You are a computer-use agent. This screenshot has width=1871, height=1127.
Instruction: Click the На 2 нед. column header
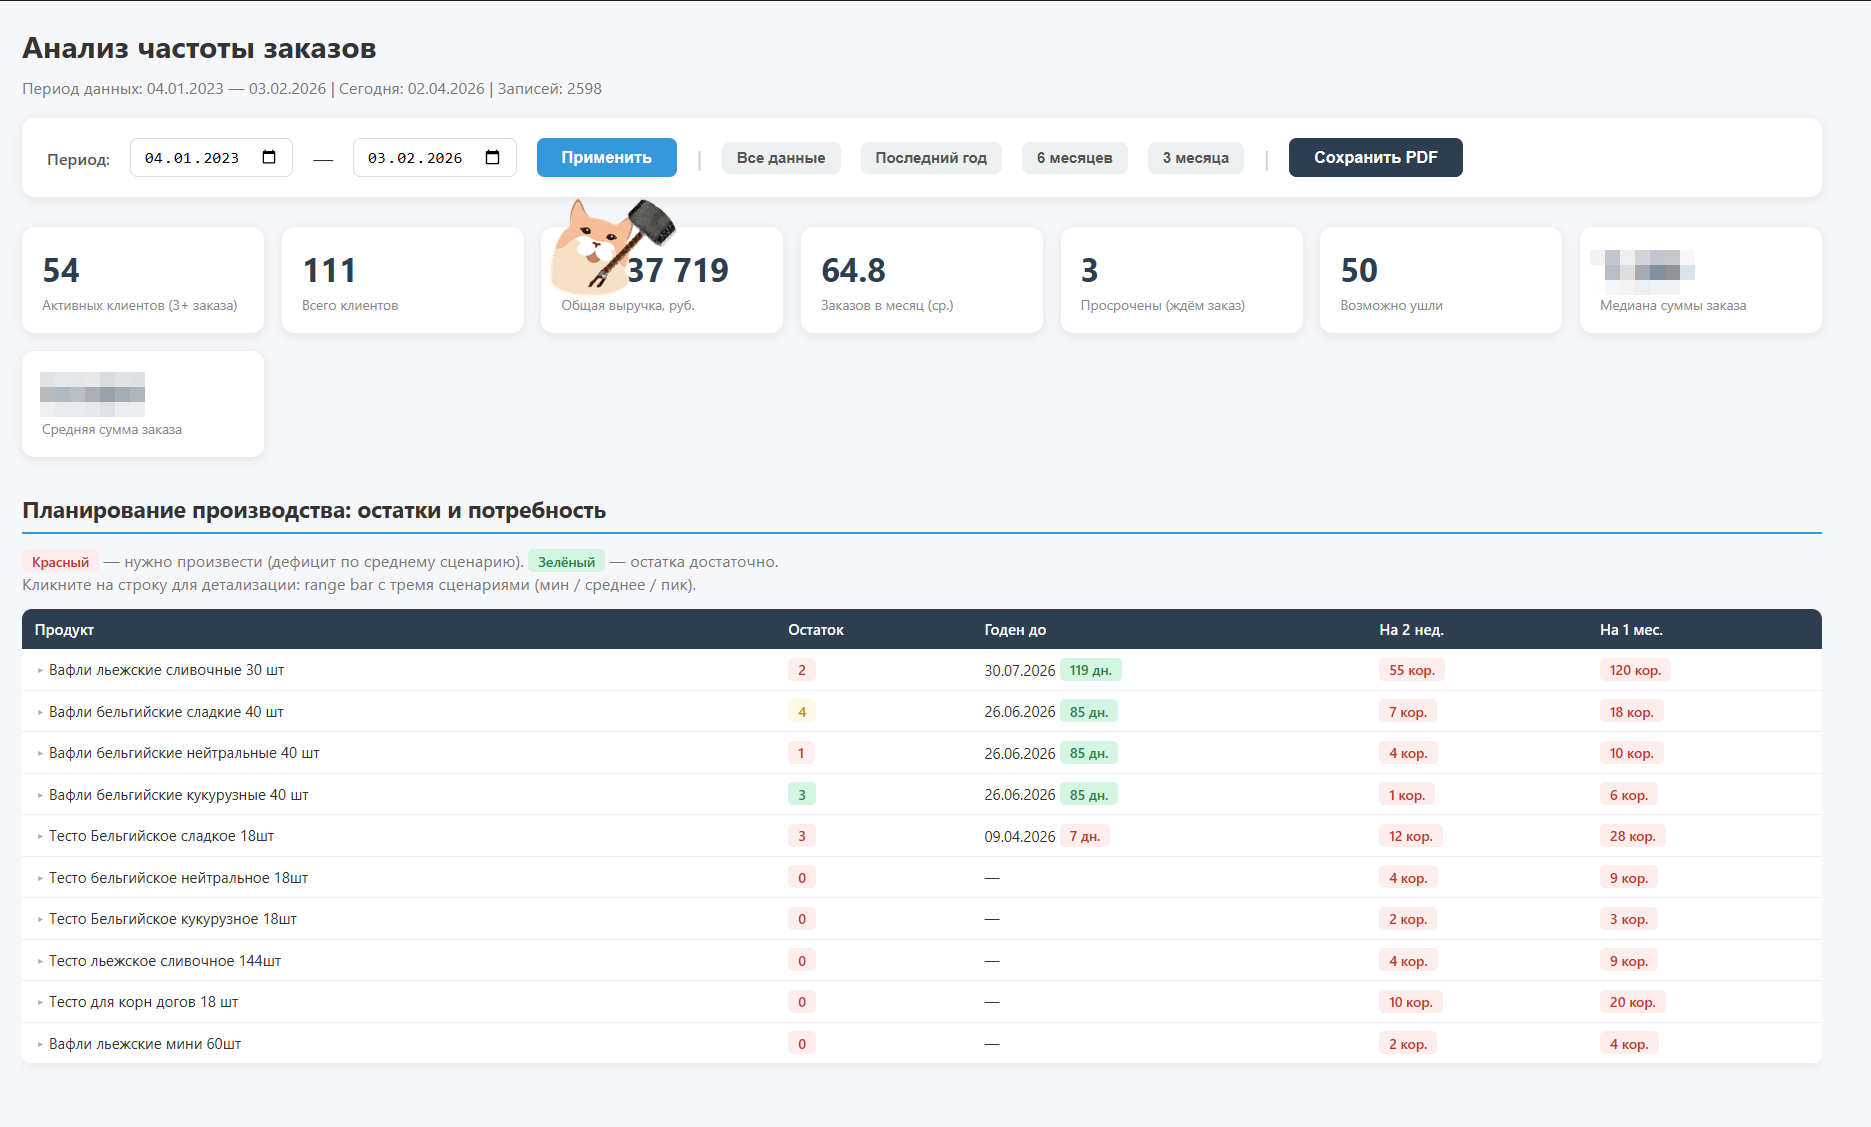(1411, 630)
